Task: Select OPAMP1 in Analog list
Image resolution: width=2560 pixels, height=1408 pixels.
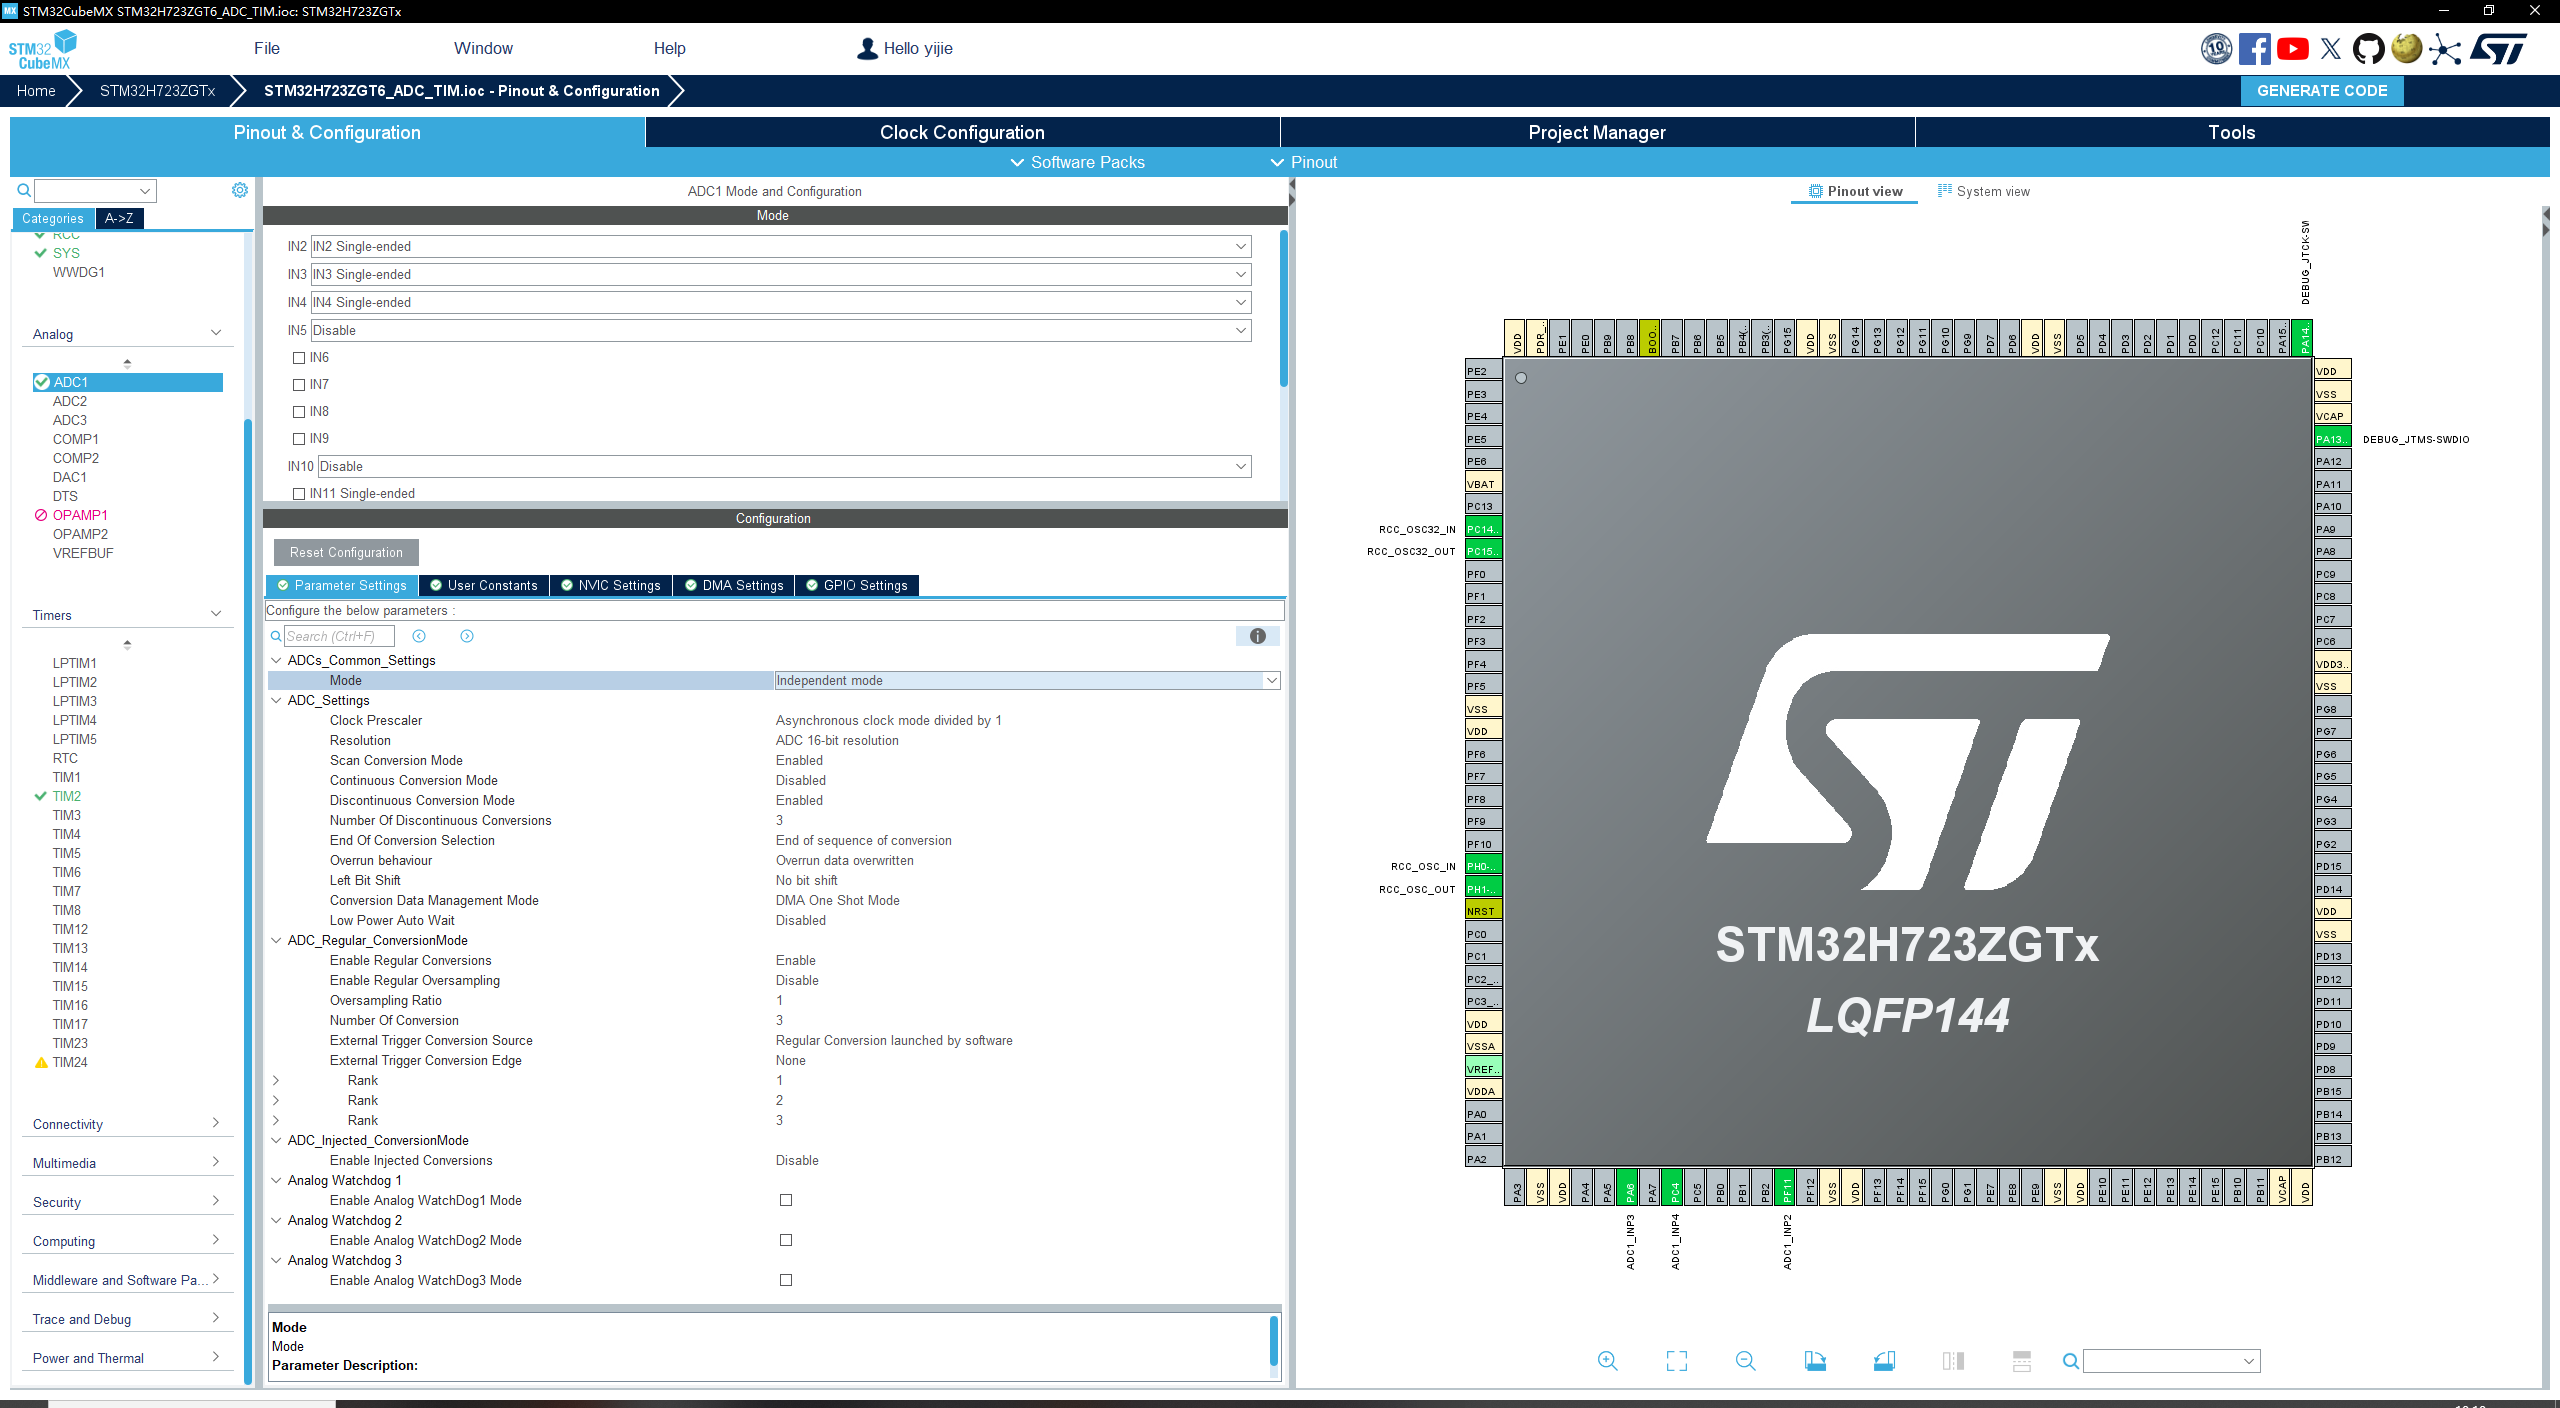Action: 80,515
